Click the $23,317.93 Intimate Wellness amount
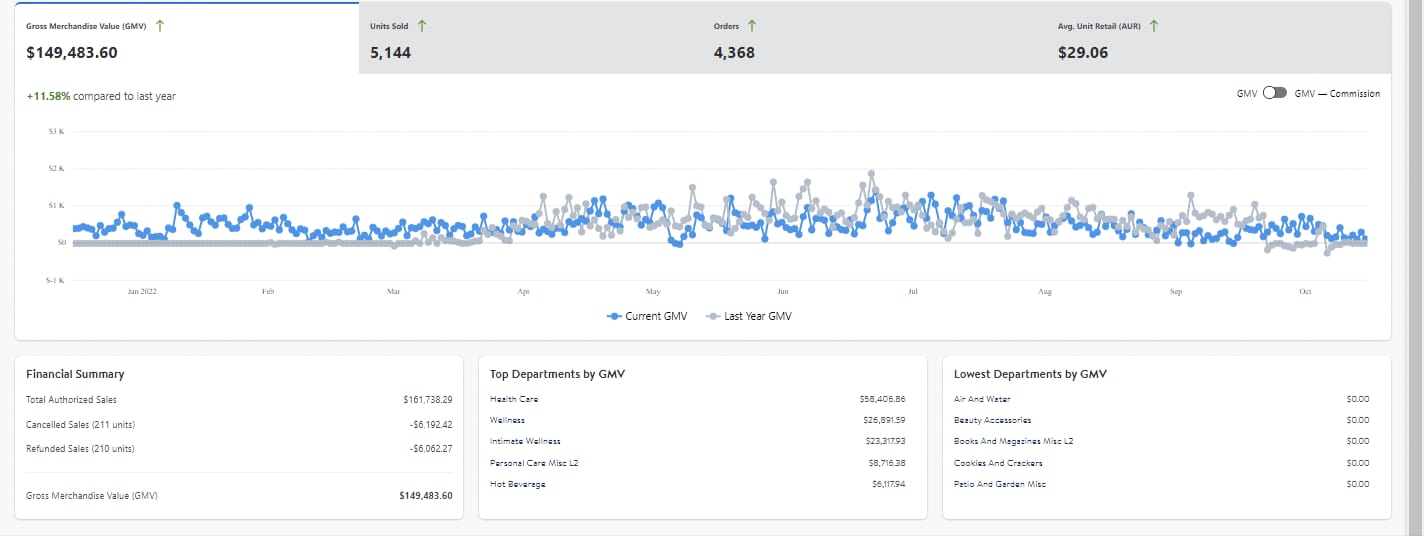1424x536 pixels. 885,441
